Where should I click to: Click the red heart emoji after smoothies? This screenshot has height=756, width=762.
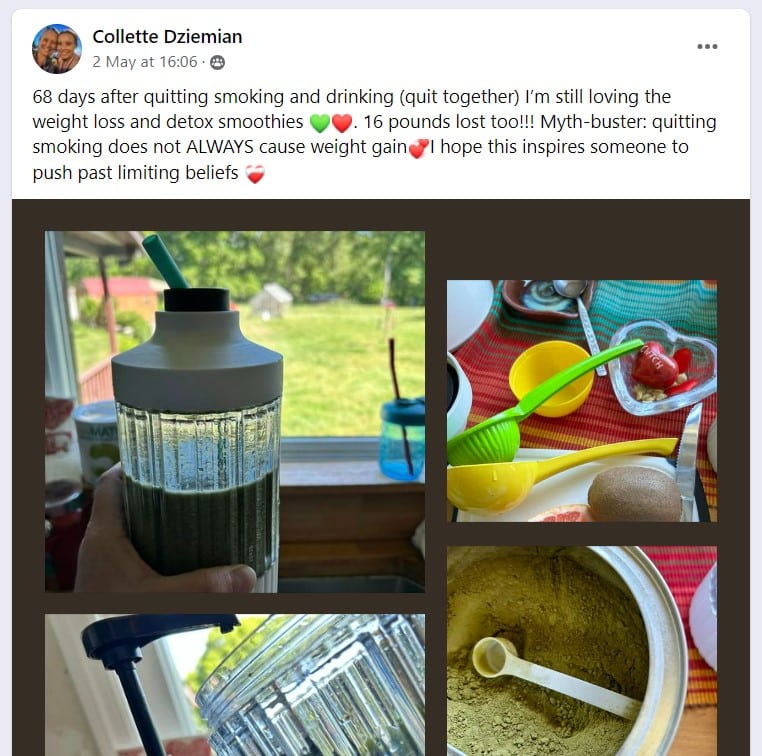(342, 123)
